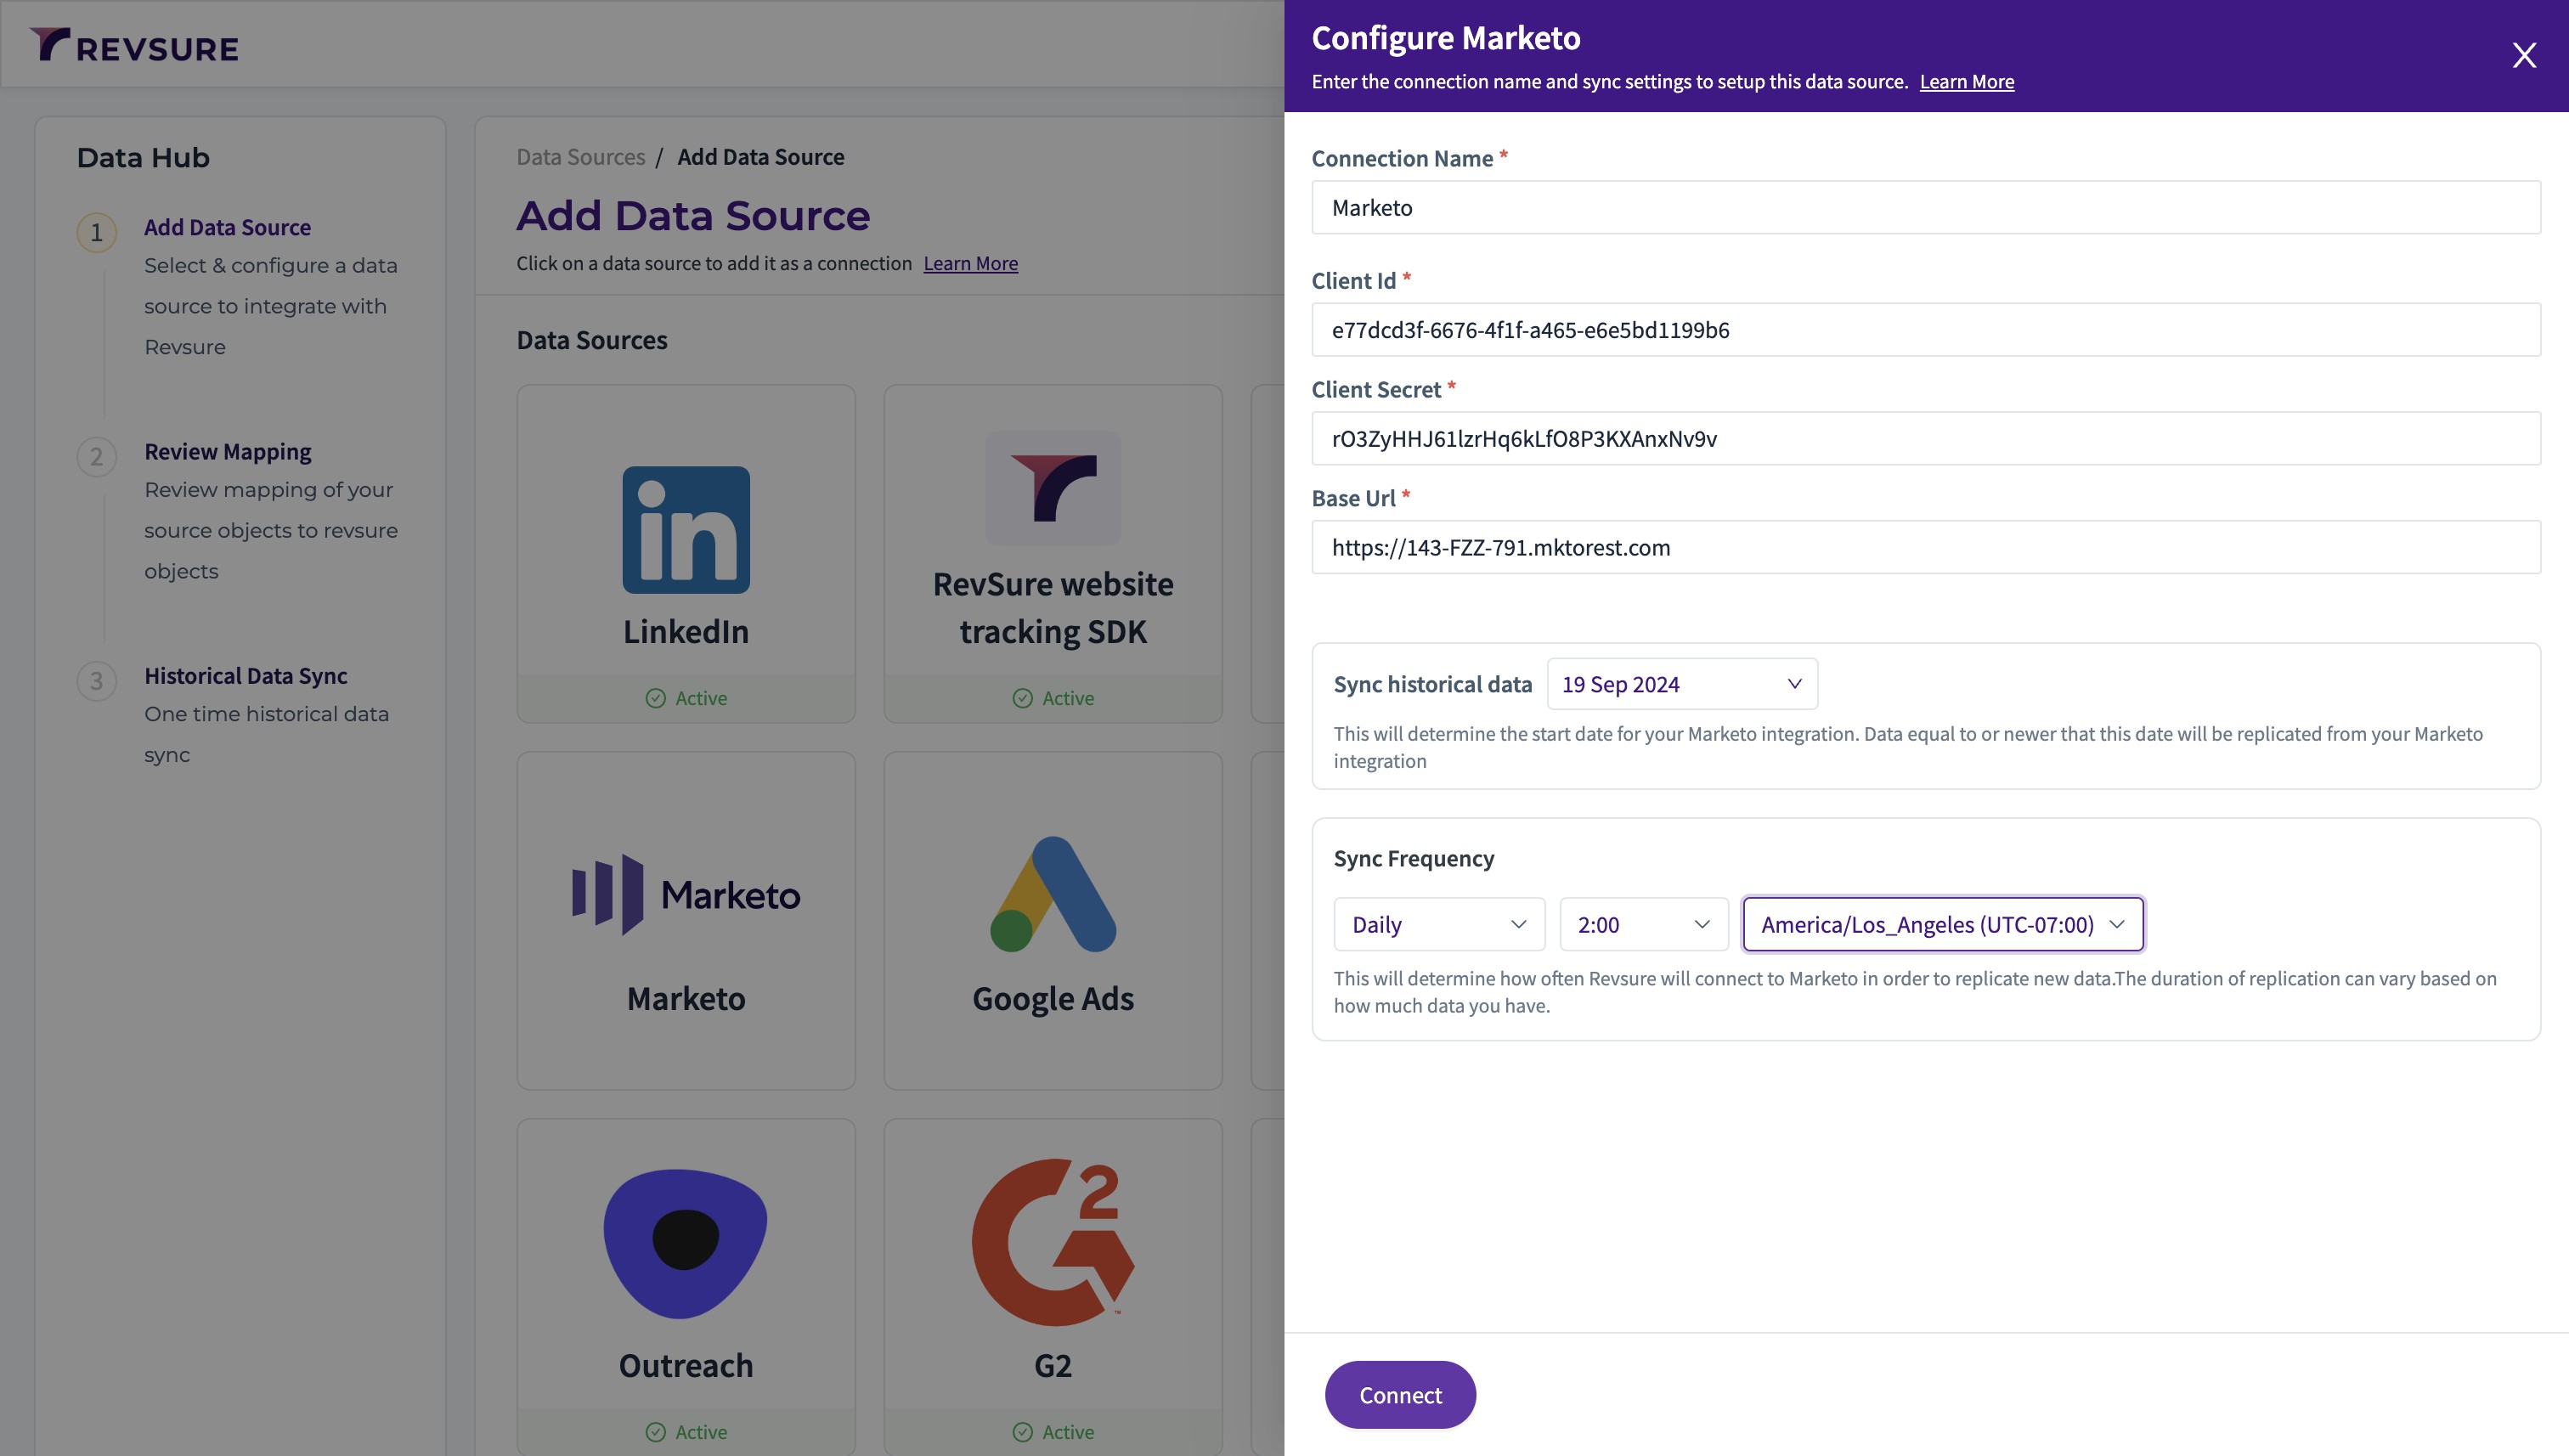Focus the Connection Name input field
The width and height of the screenshot is (2569, 1456).
click(x=1925, y=207)
